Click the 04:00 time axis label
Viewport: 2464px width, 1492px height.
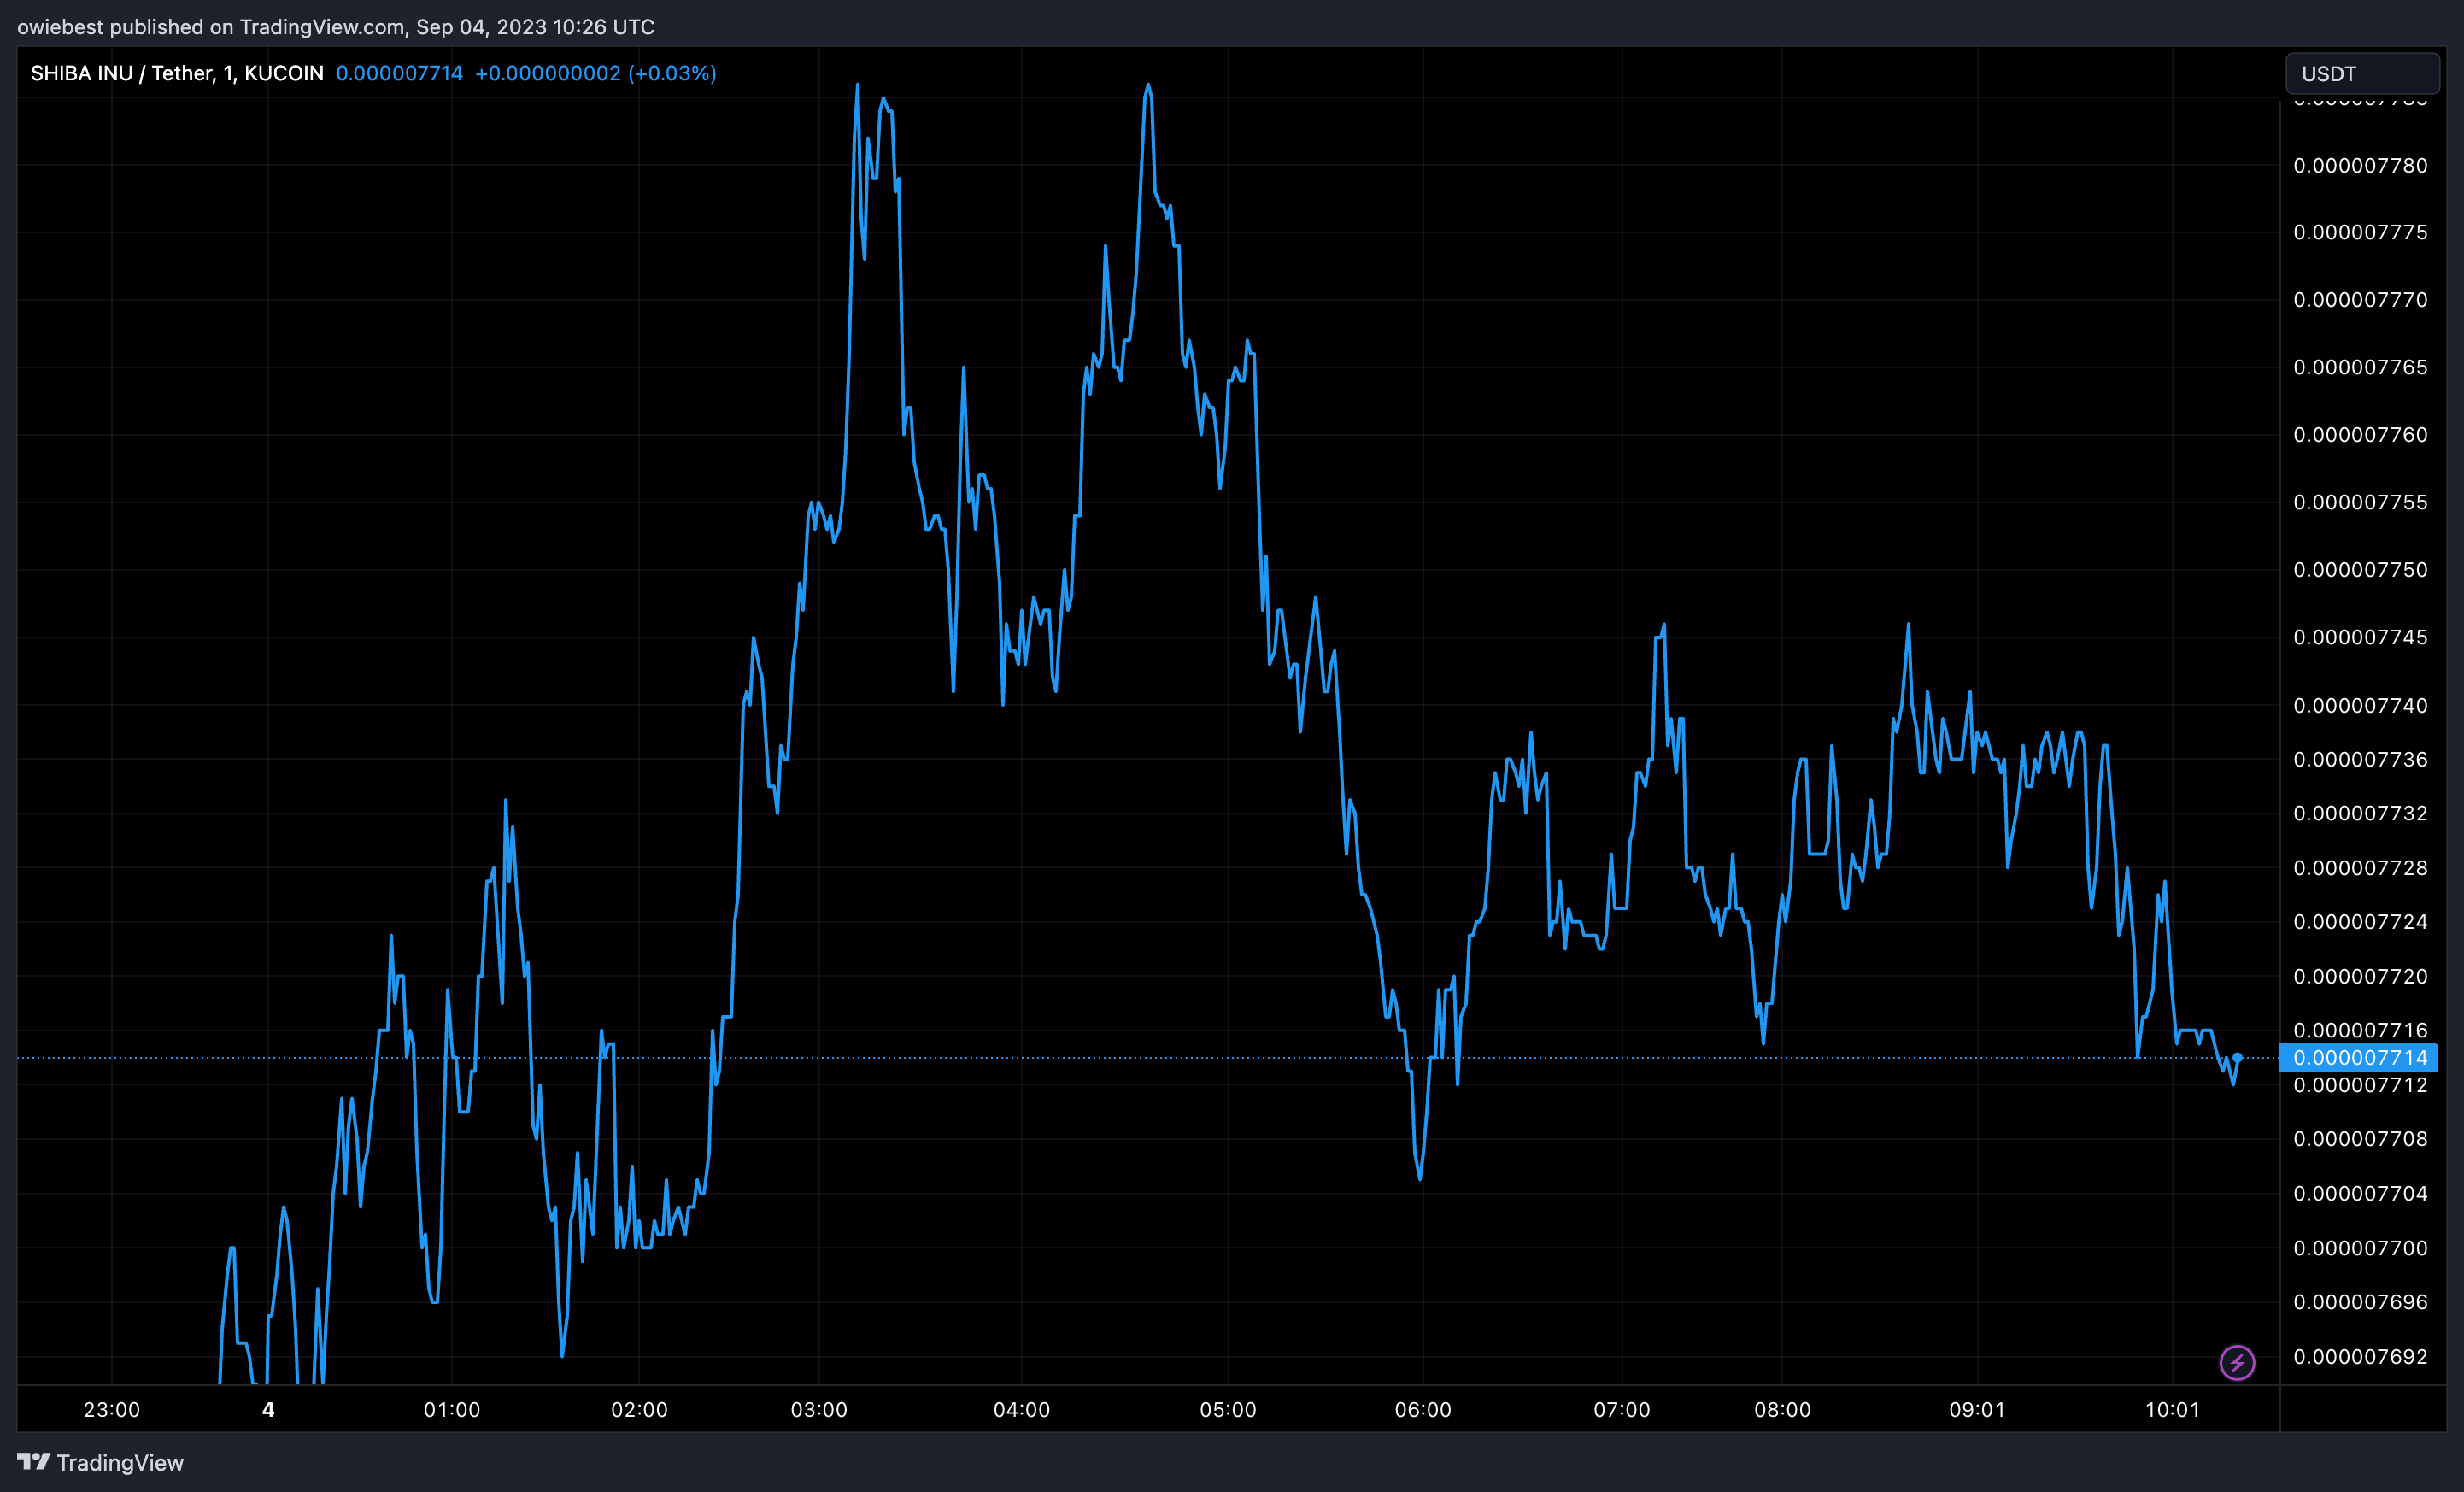(1022, 1410)
